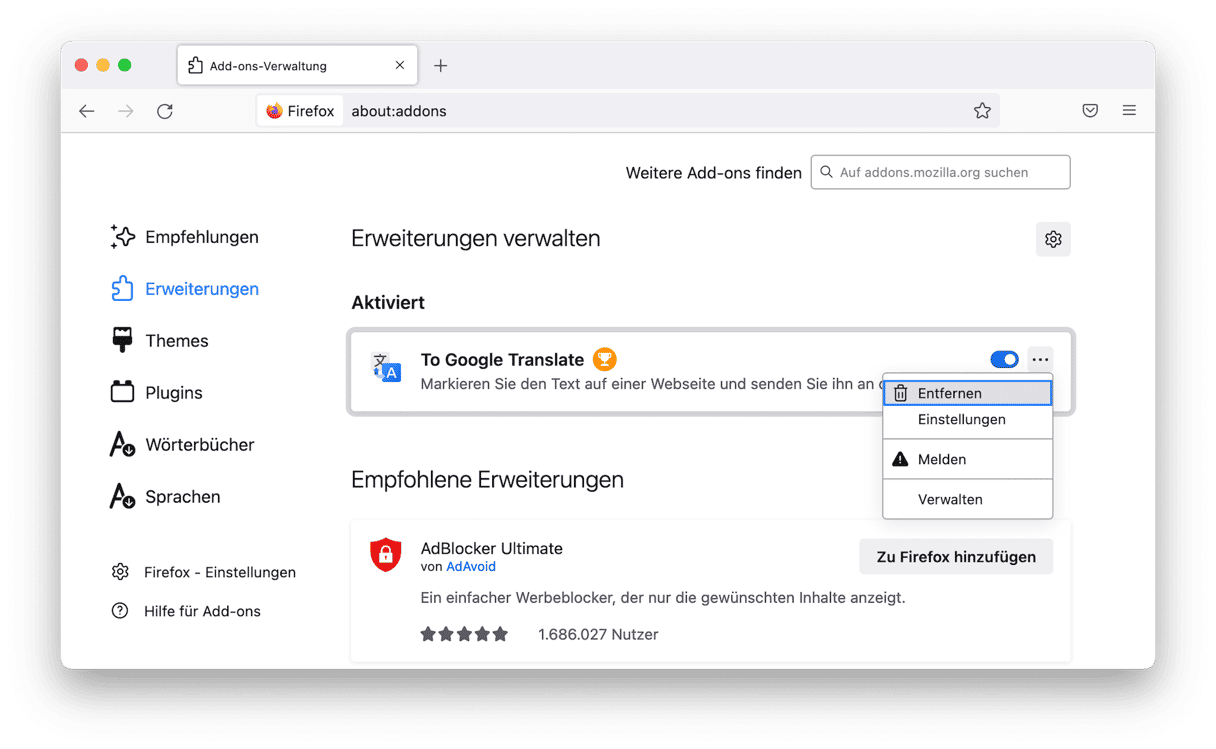This screenshot has width=1216, height=749.
Task: Click the 1.686.027 Nutzer text
Action: [598, 634]
